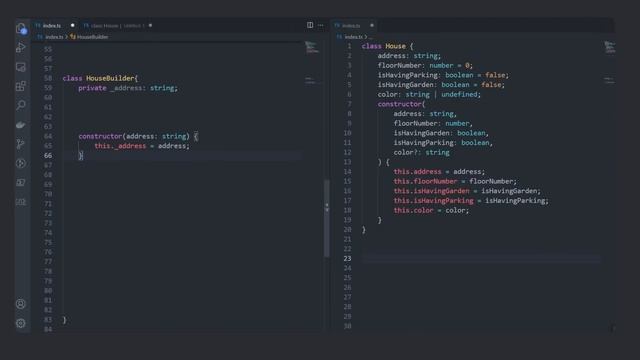Open the Accounts icon in activity bar

pyautogui.click(x=21, y=304)
